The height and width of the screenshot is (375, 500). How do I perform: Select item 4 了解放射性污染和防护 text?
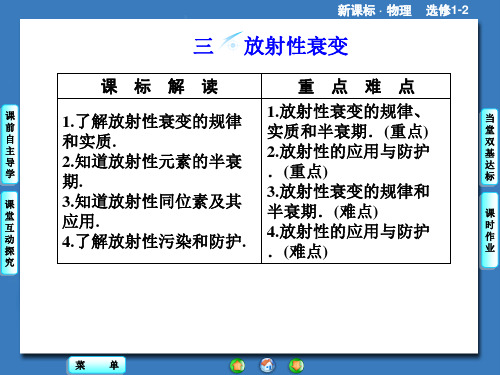pos(154,242)
